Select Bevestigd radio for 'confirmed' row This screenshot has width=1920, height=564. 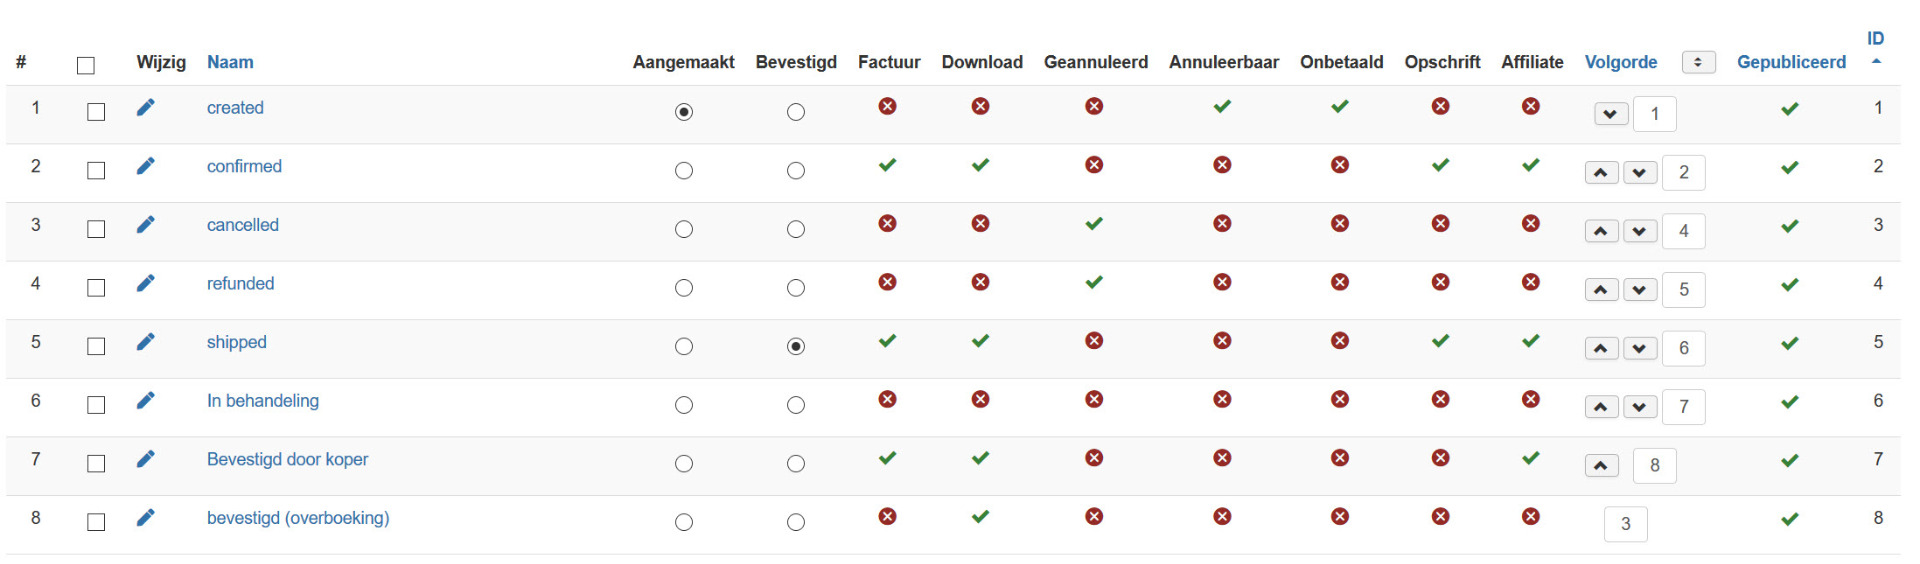coord(796,171)
